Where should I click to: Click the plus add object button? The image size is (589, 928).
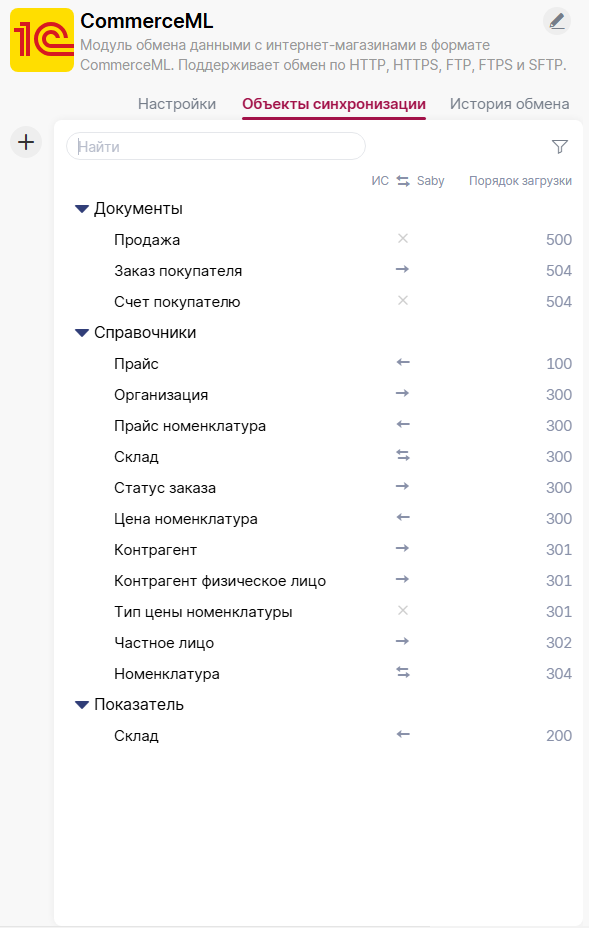tap(26, 142)
